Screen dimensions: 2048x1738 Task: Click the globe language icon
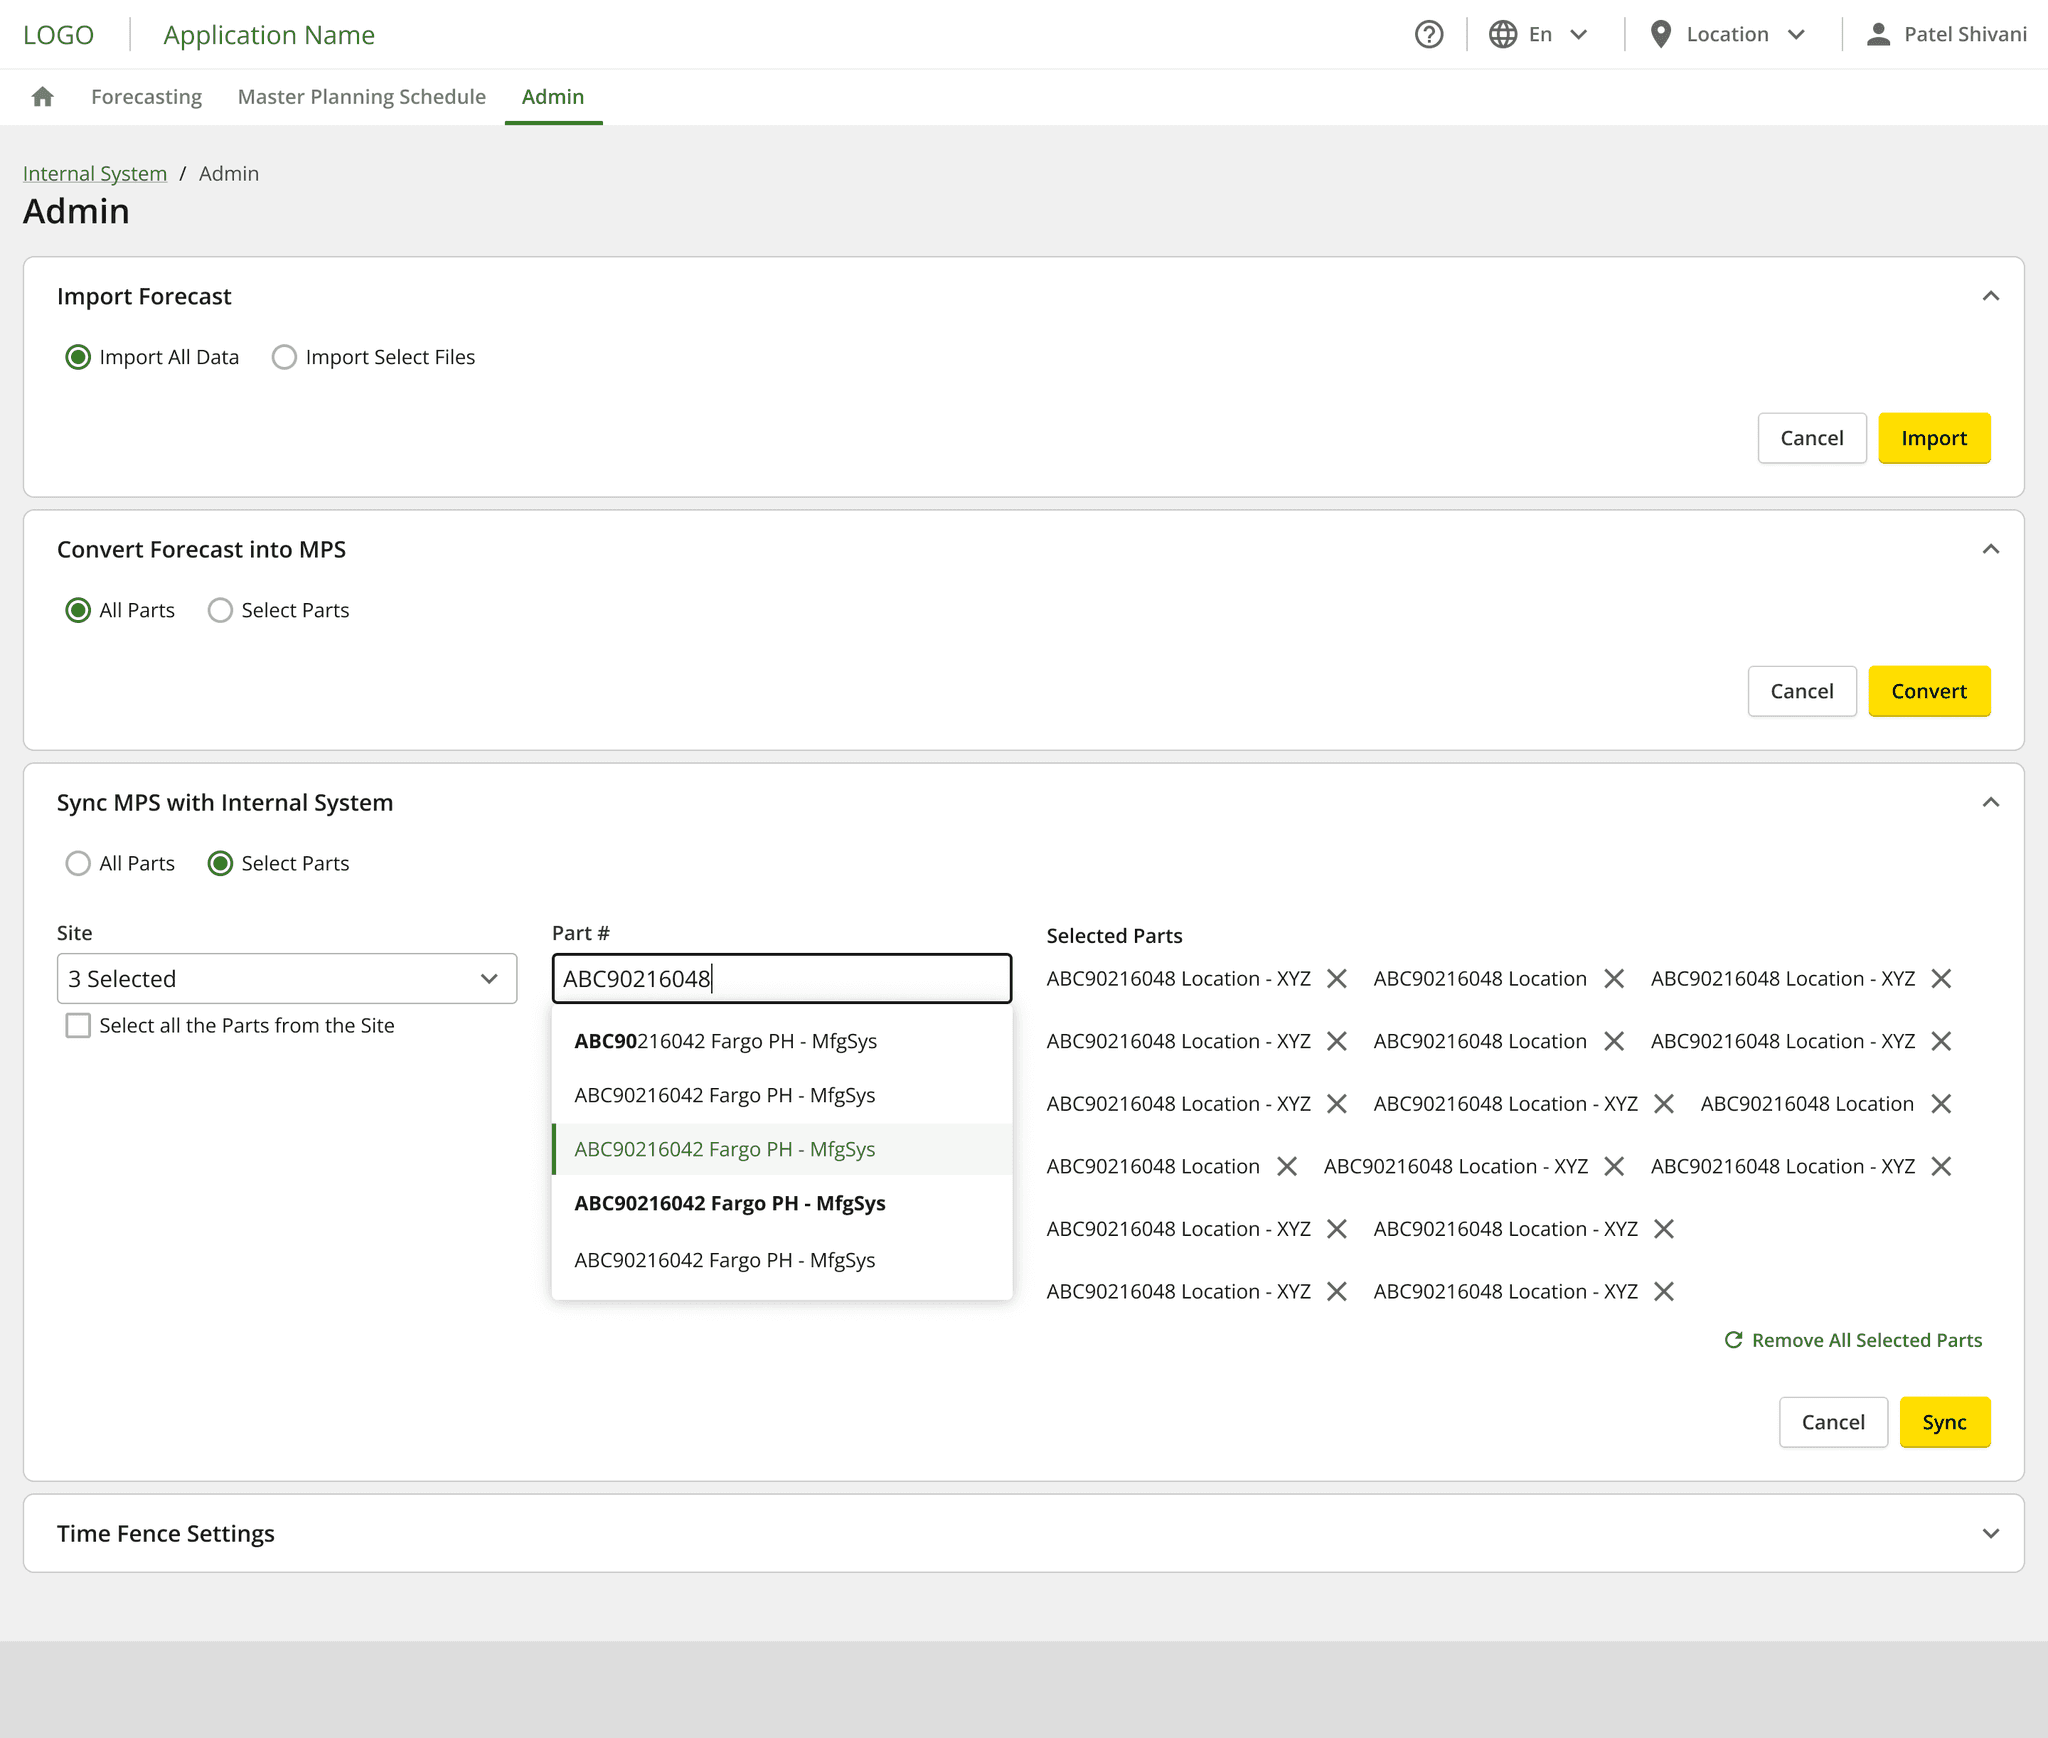1502,35
